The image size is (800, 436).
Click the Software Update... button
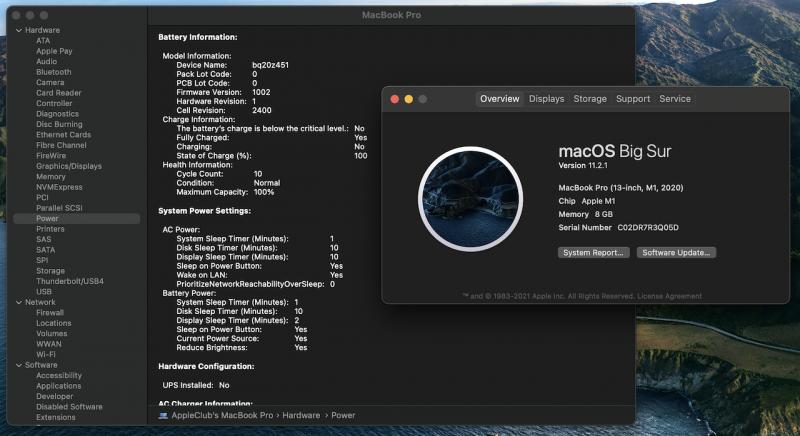click(676, 253)
